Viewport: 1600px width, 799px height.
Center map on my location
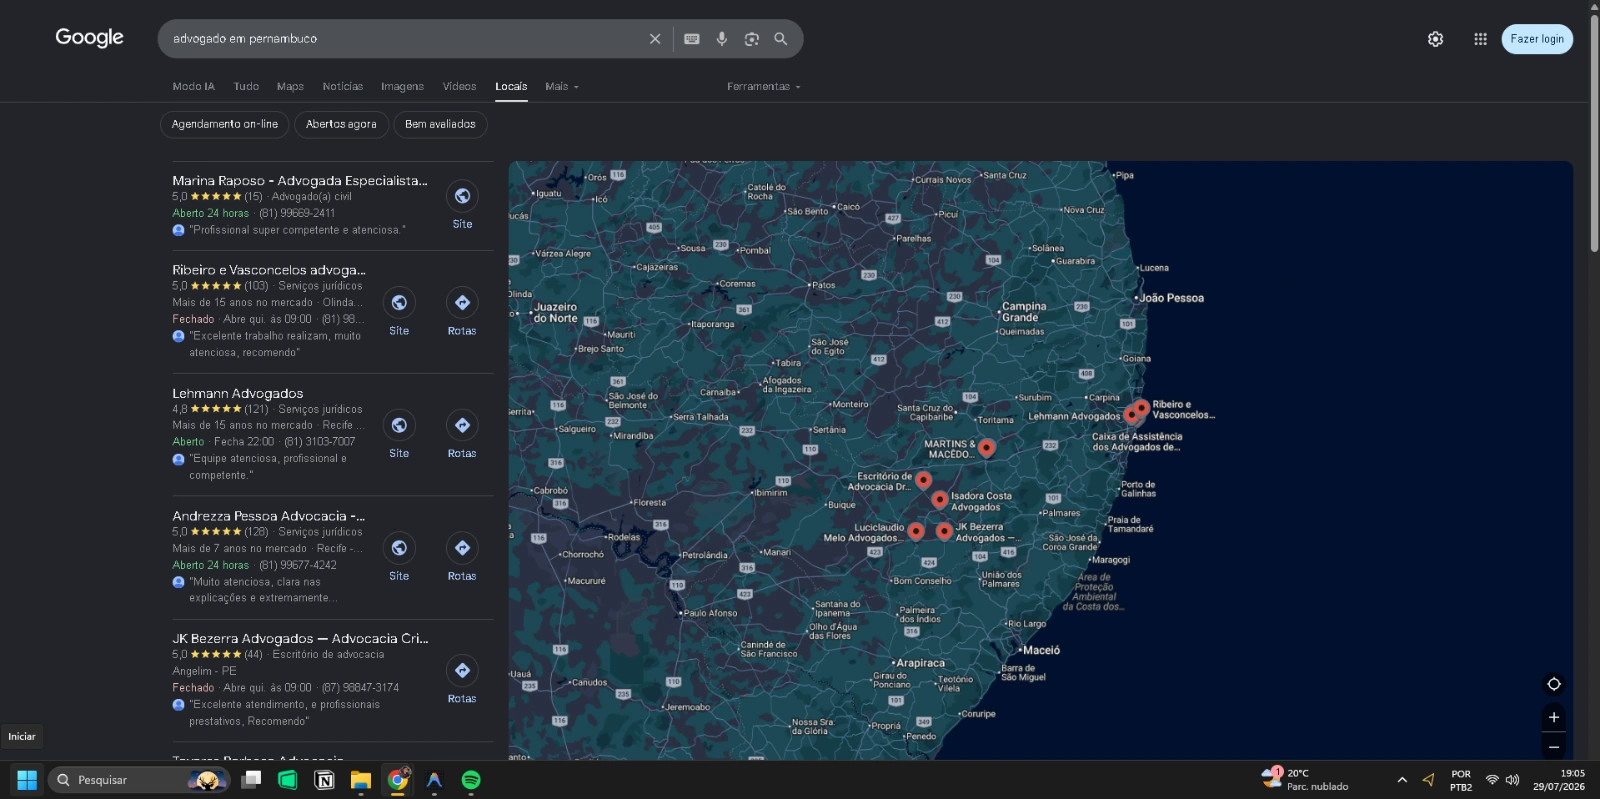pos(1554,684)
